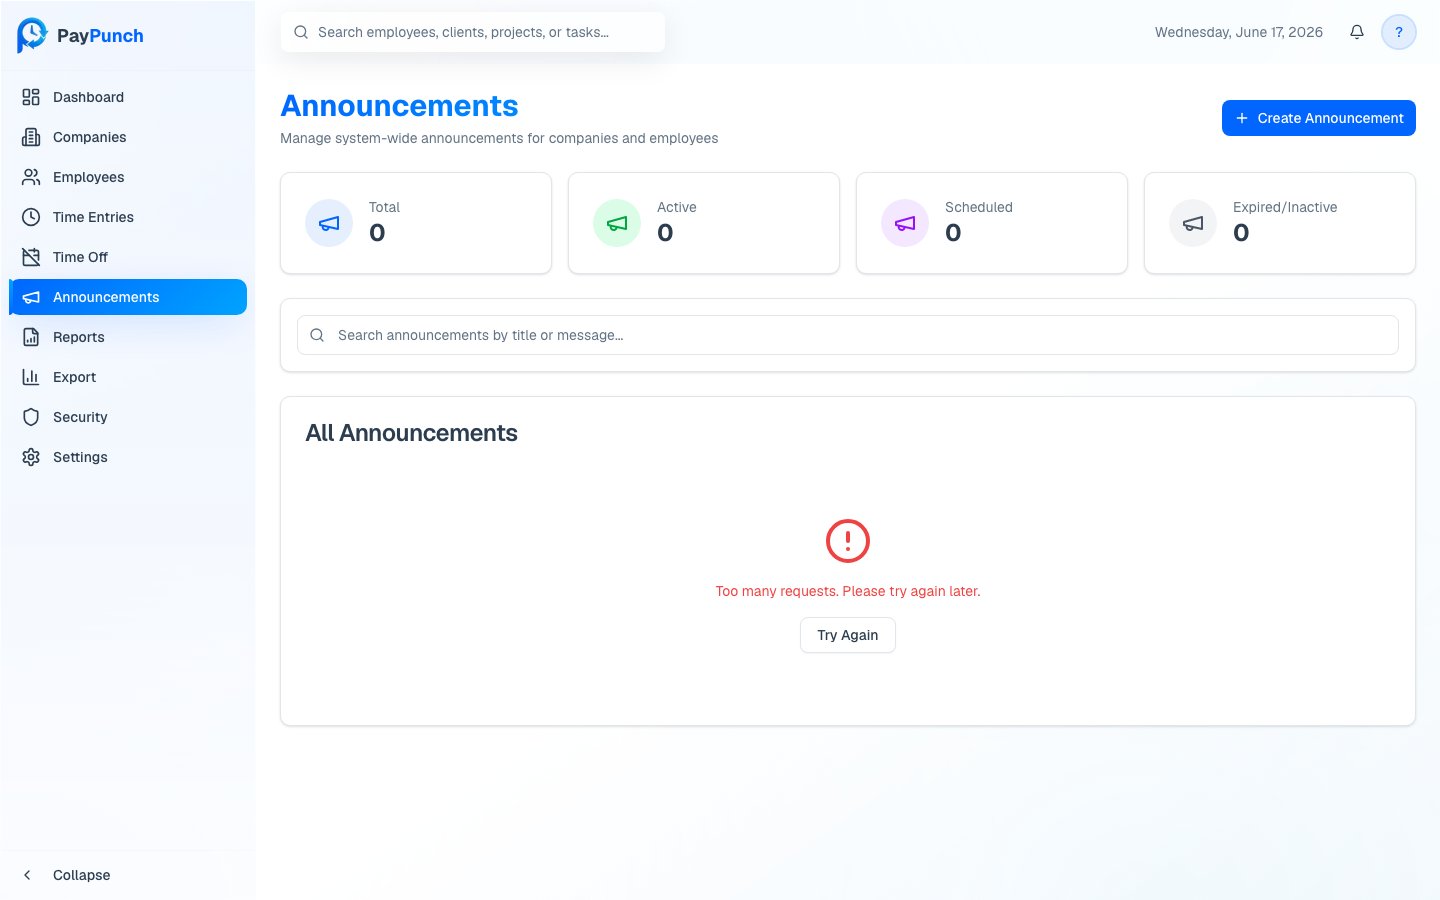Click the Companies building icon
This screenshot has height=900, width=1440.
pyautogui.click(x=31, y=137)
